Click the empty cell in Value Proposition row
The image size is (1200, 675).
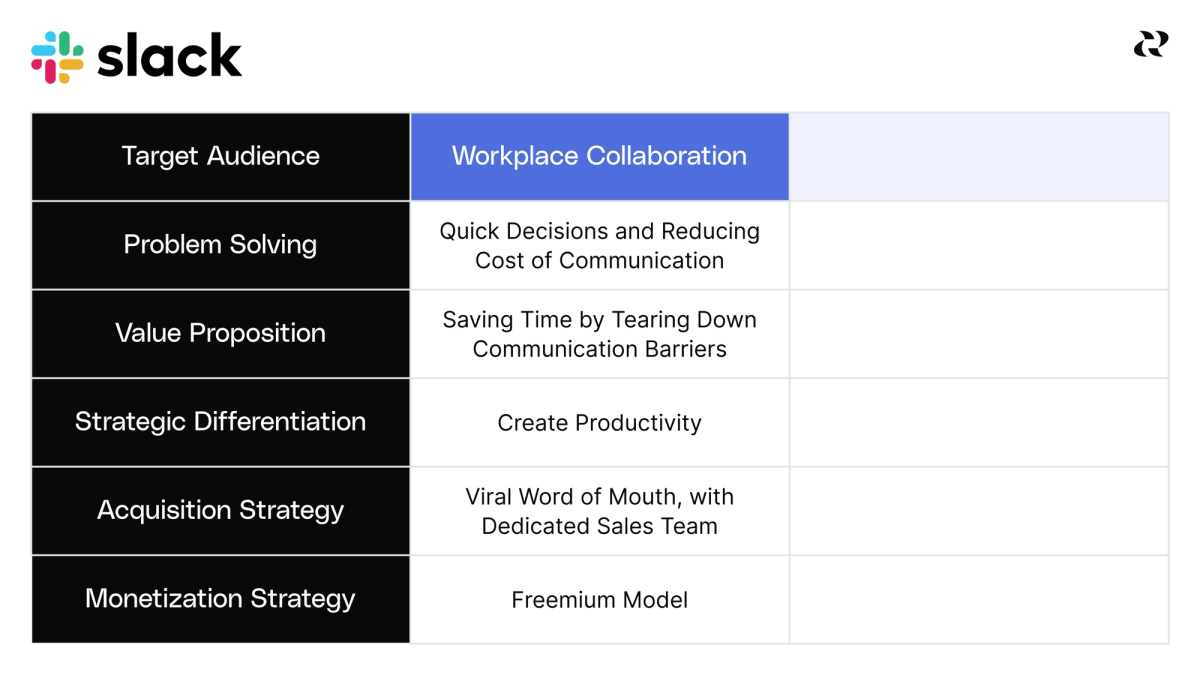pyautogui.click(x=979, y=334)
